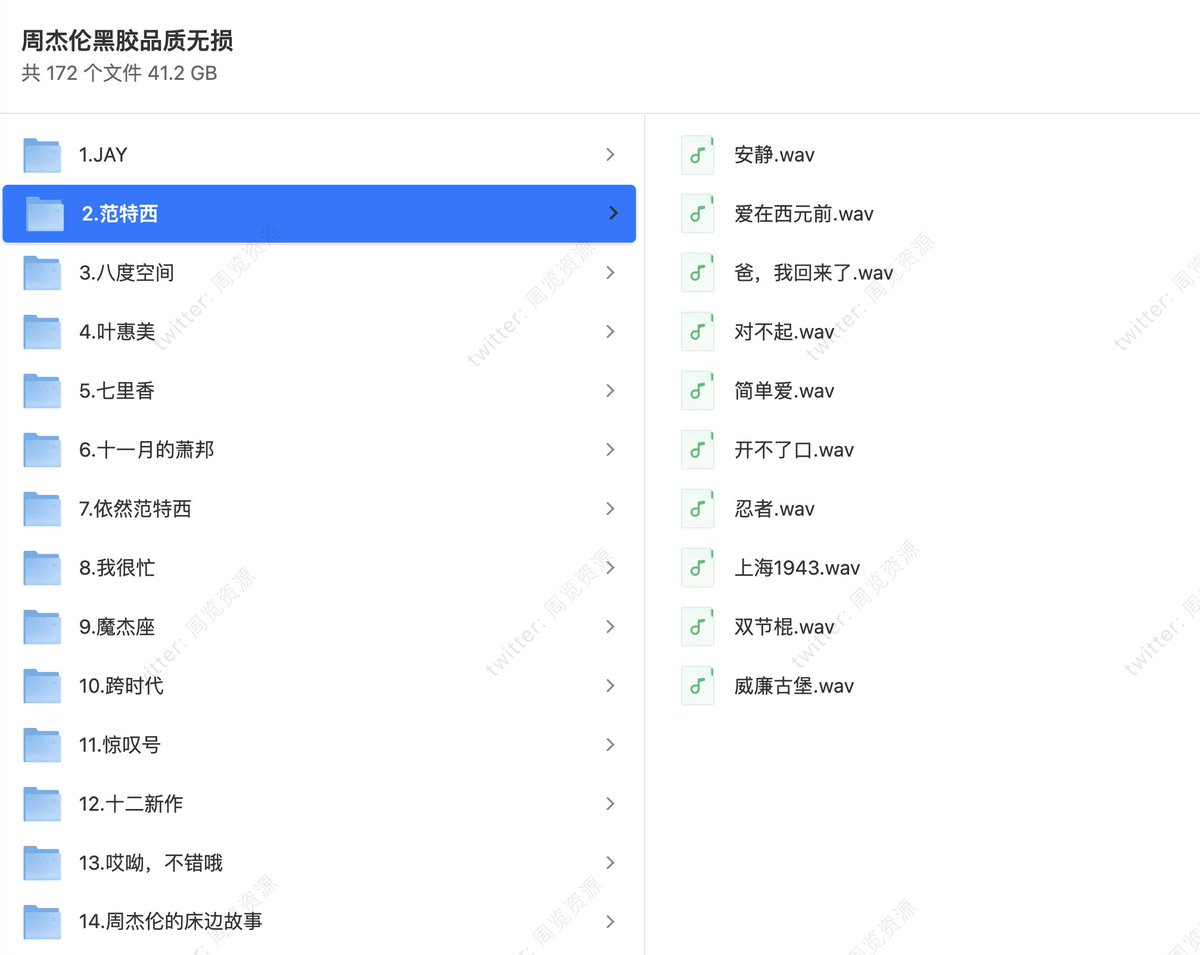The width and height of the screenshot is (1200, 955).
Task: Click the audio icon of 爱在西元前.wav
Action: click(698, 214)
